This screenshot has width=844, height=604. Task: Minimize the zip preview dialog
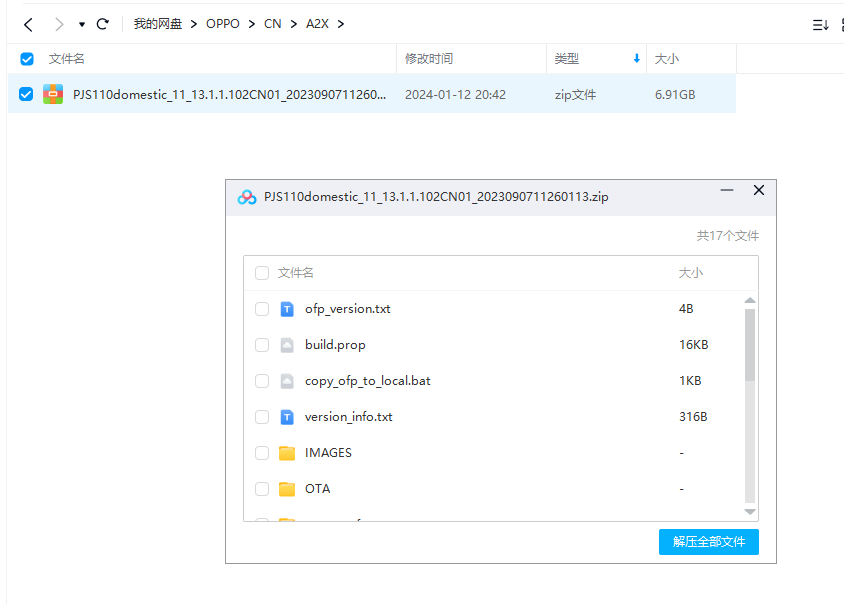[727, 190]
